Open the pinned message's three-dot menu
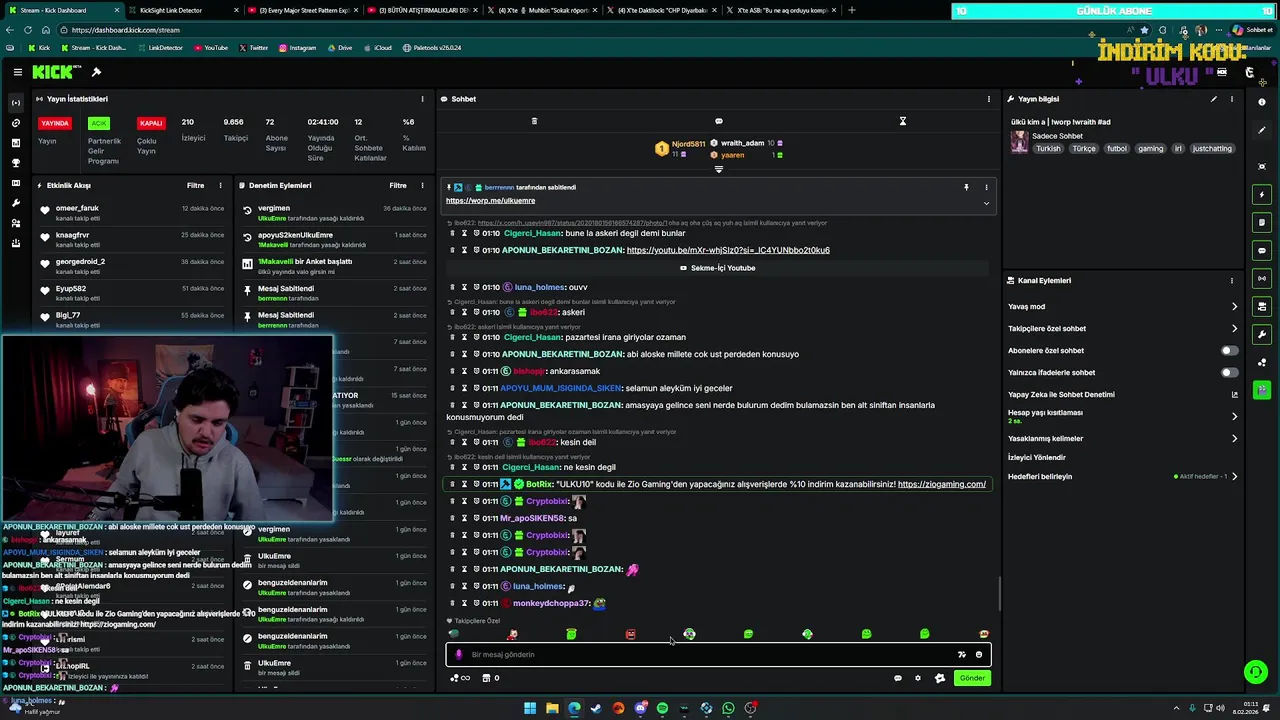 (986, 187)
